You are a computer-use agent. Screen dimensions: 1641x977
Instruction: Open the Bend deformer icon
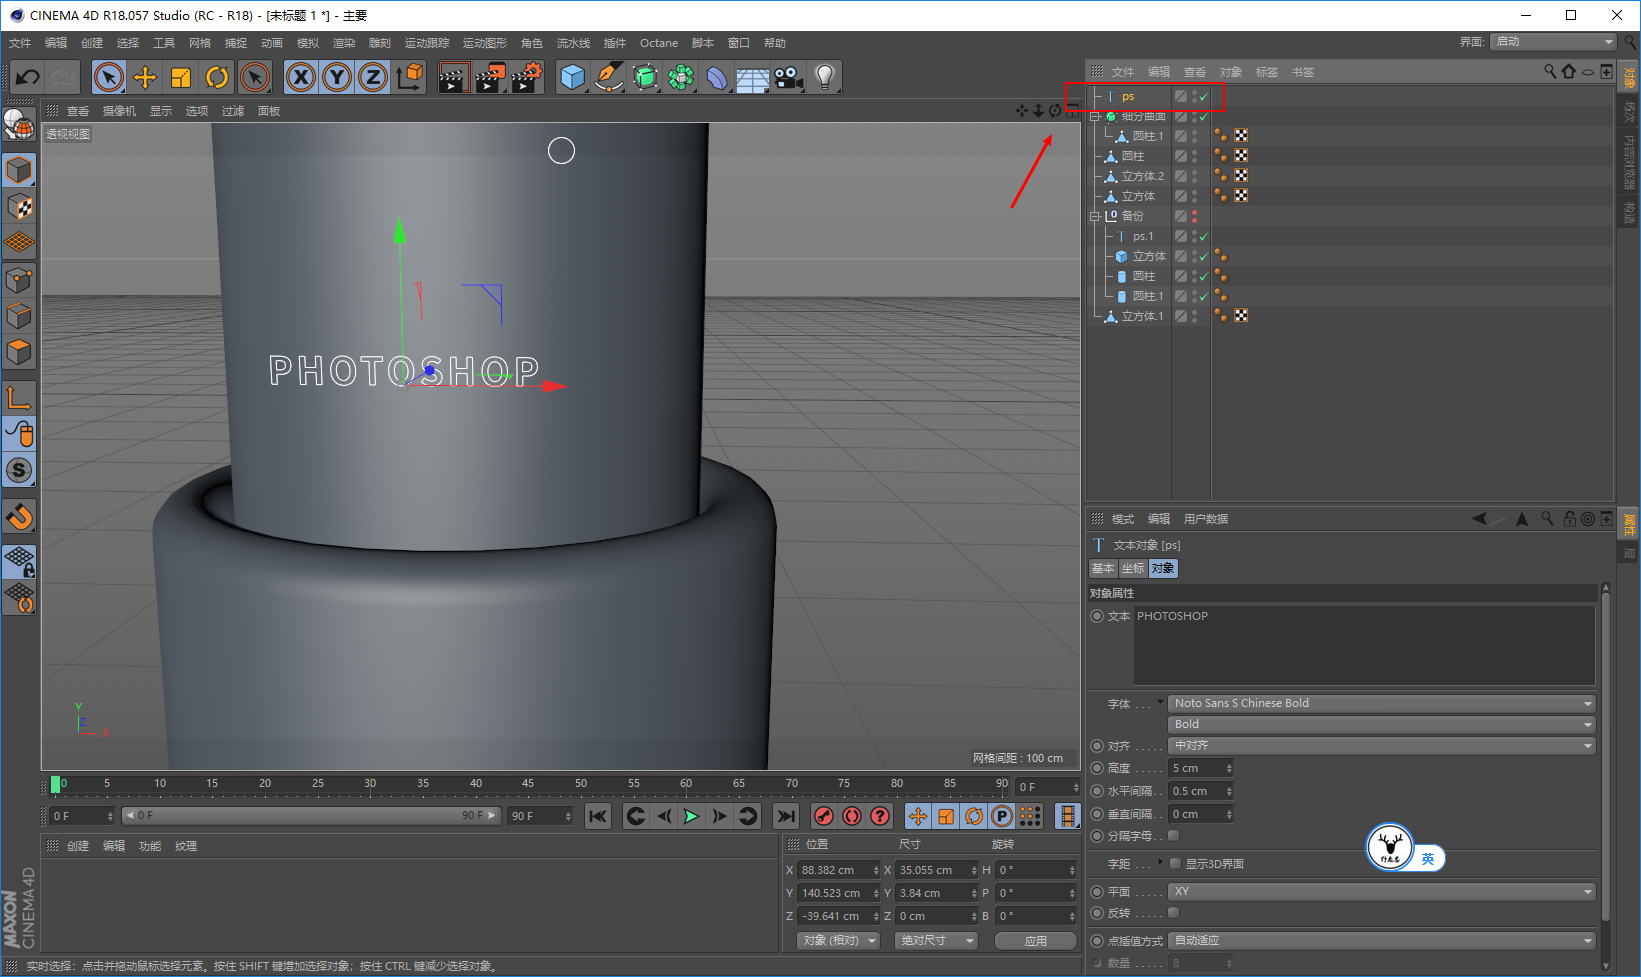pyautogui.click(x=717, y=77)
